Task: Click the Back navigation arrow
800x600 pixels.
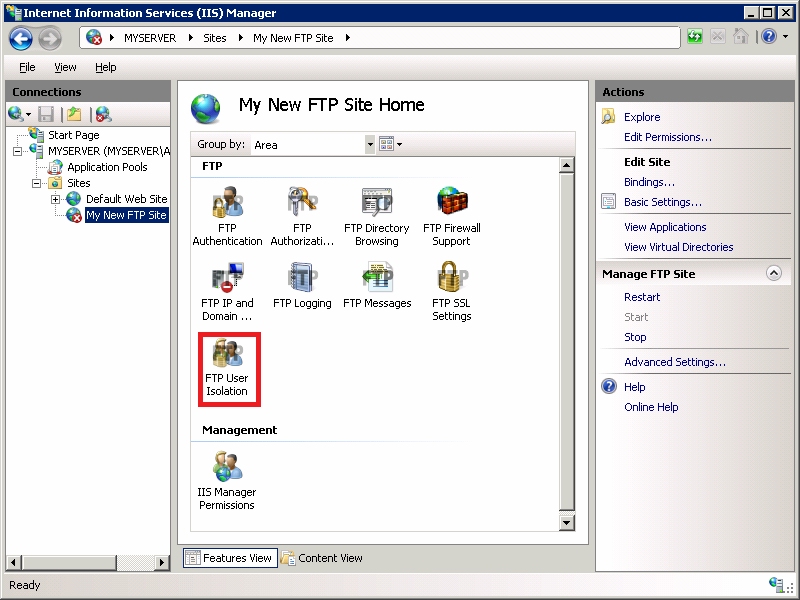Action: pyautogui.click(x=21, y=38)
